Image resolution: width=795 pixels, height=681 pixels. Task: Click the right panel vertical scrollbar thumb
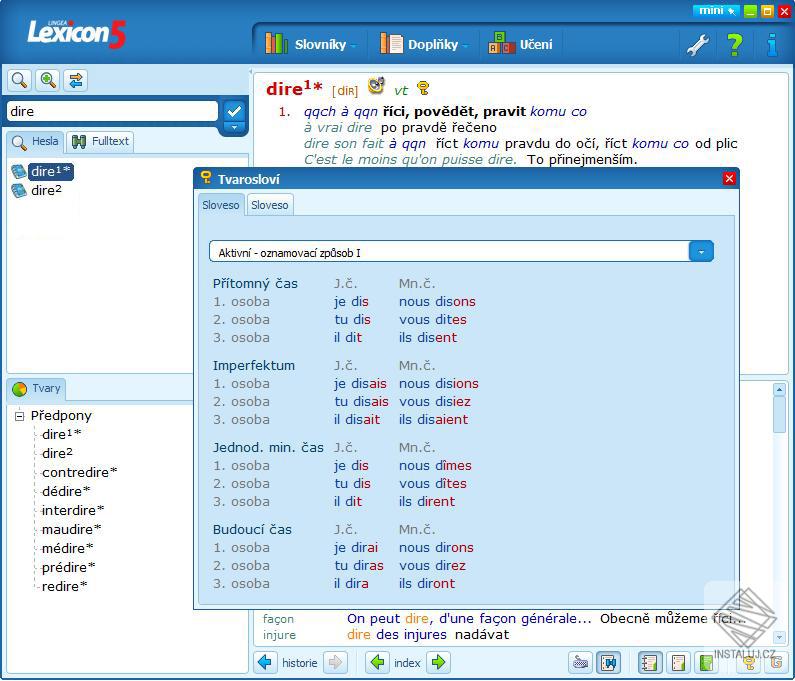click(x=779, y=414)
